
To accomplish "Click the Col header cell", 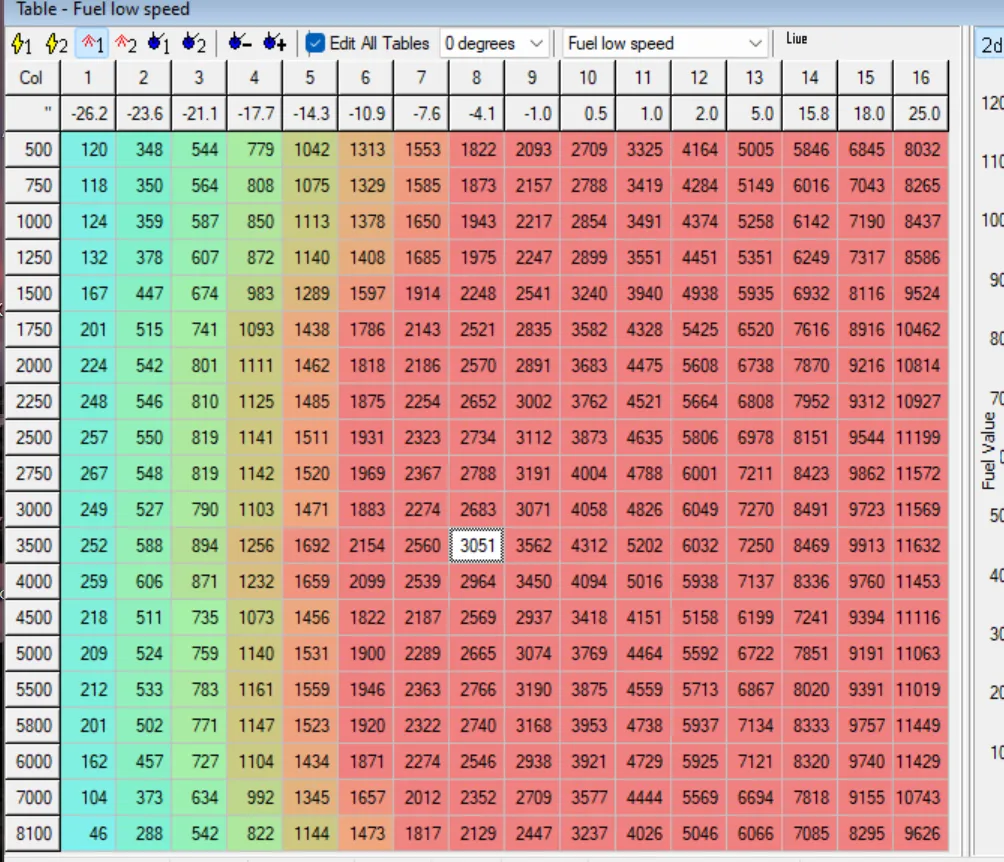I will 32,77.
